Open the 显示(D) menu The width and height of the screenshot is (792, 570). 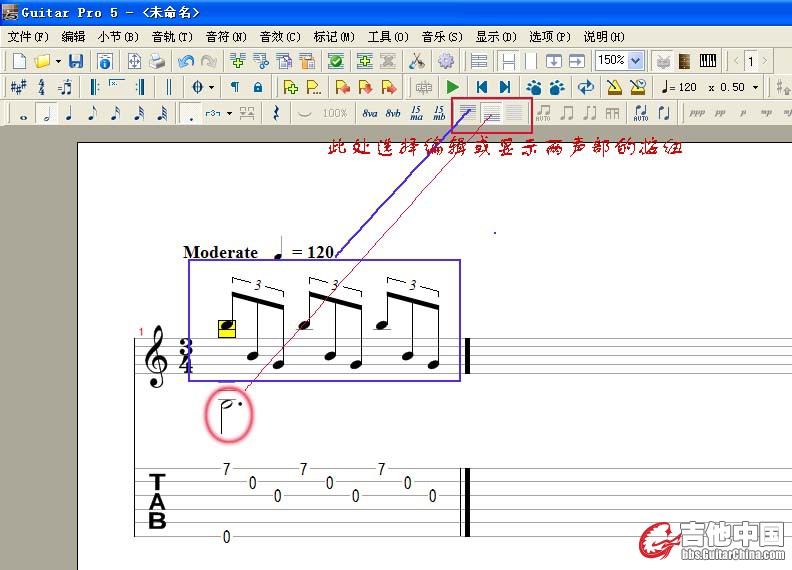[496, 37]
